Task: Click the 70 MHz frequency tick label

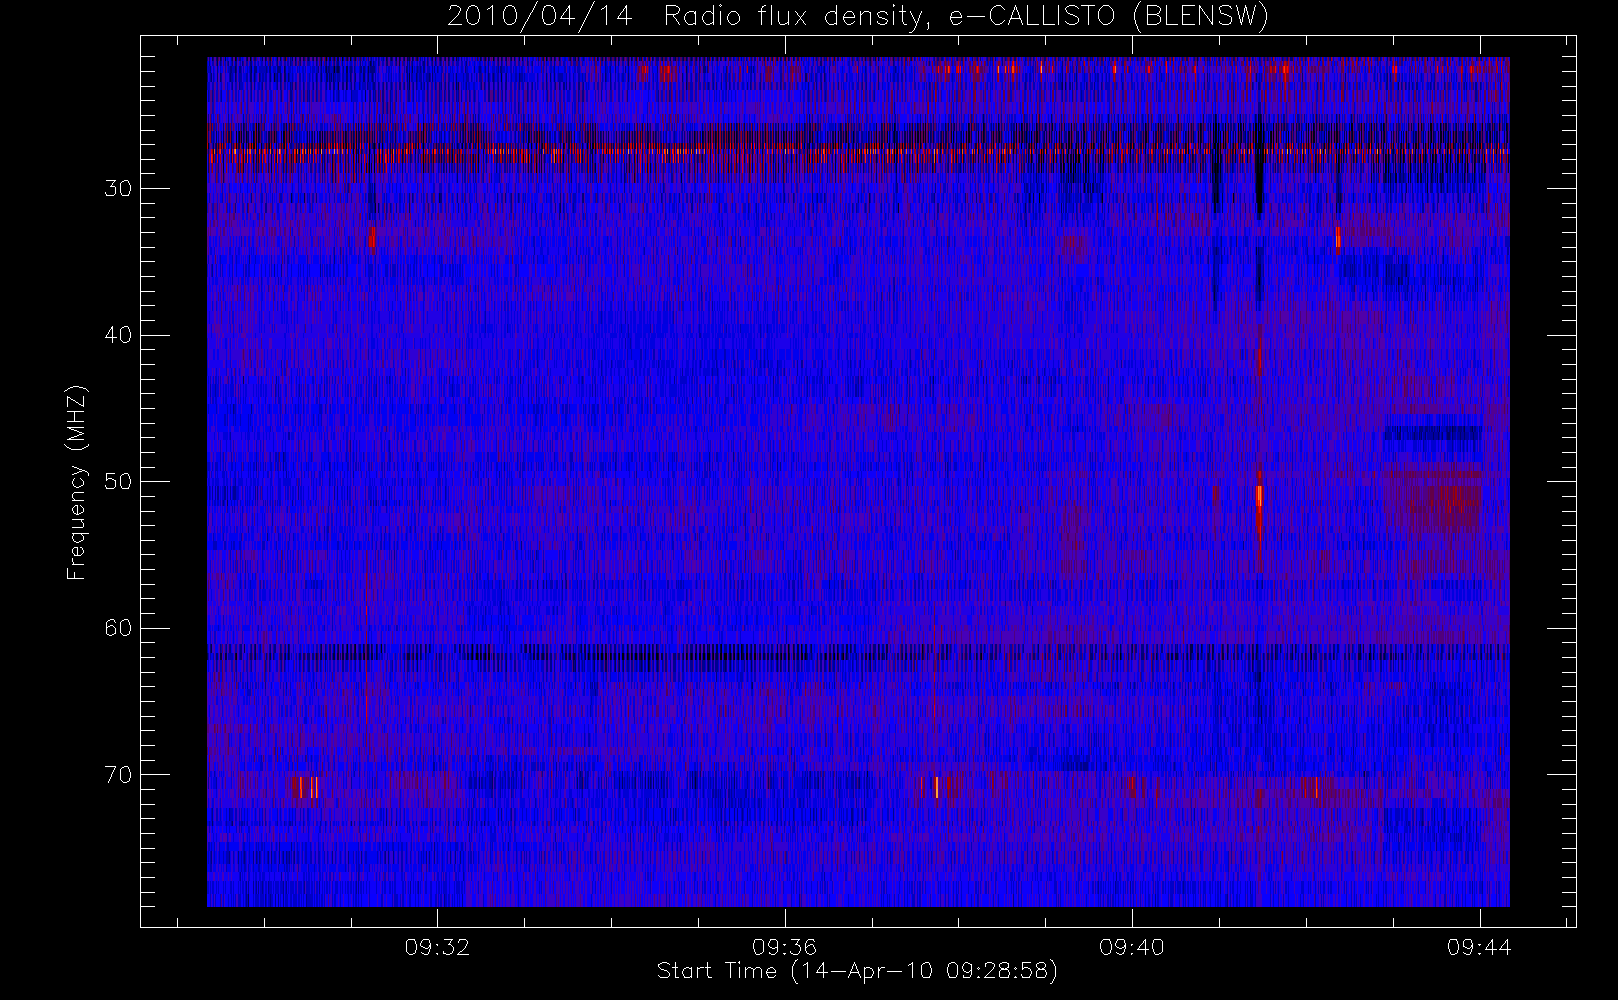Action: tap(118, 775)
